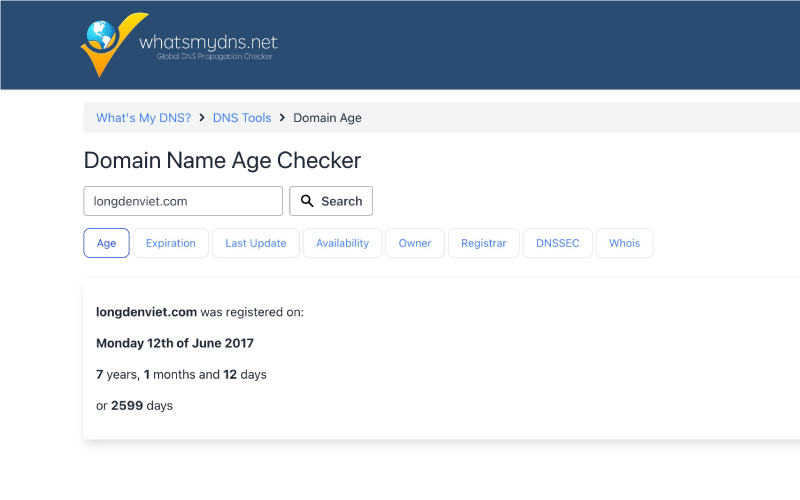Image resolution: width=800 pixels, height=500 pixels.
Task: Open the What's My DNS? breadcrumb link
Action: tap(143, 118)
